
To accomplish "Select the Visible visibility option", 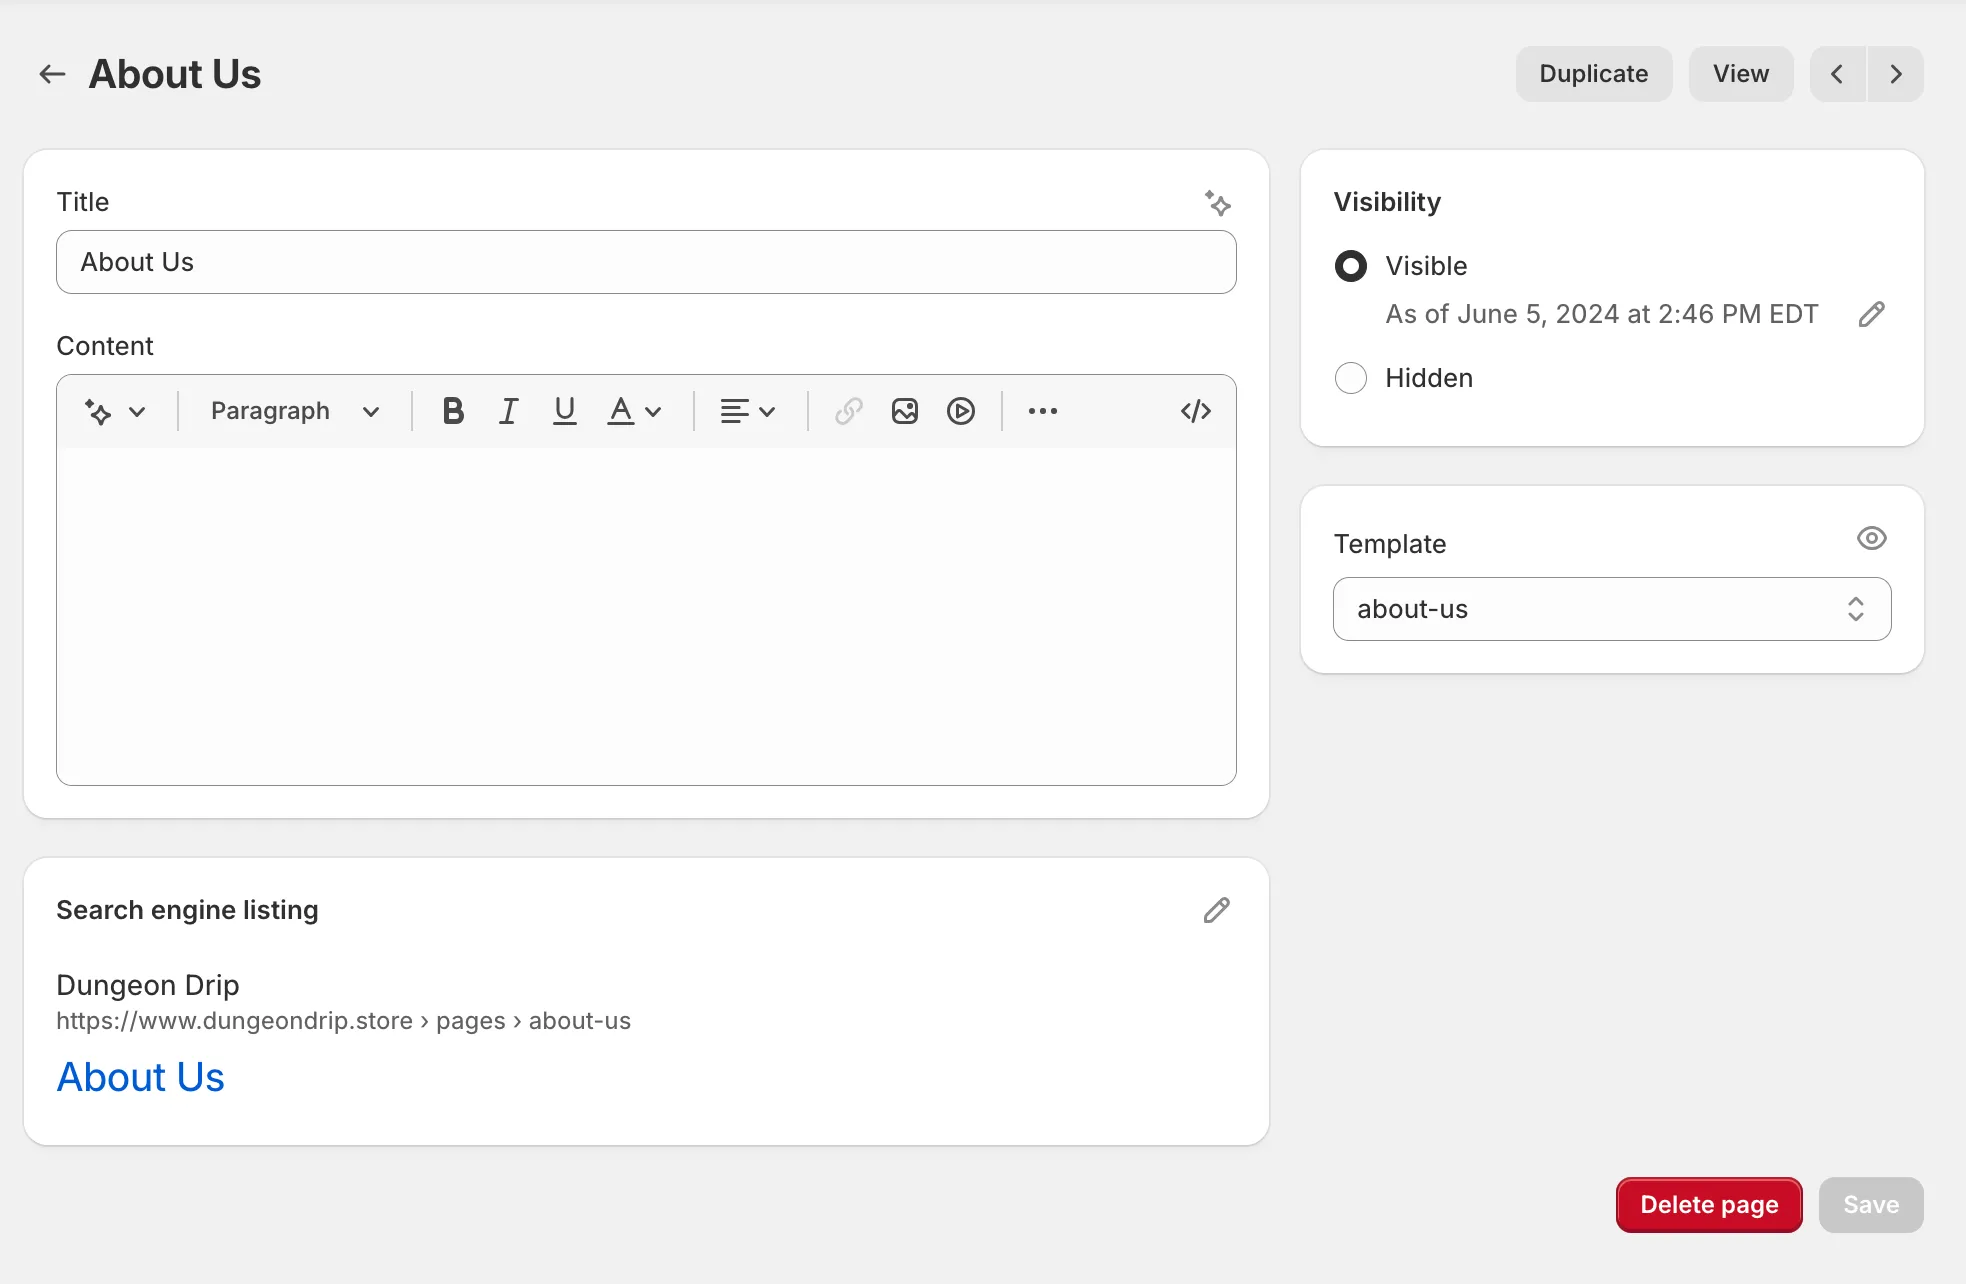I will tap(1350, 266).
